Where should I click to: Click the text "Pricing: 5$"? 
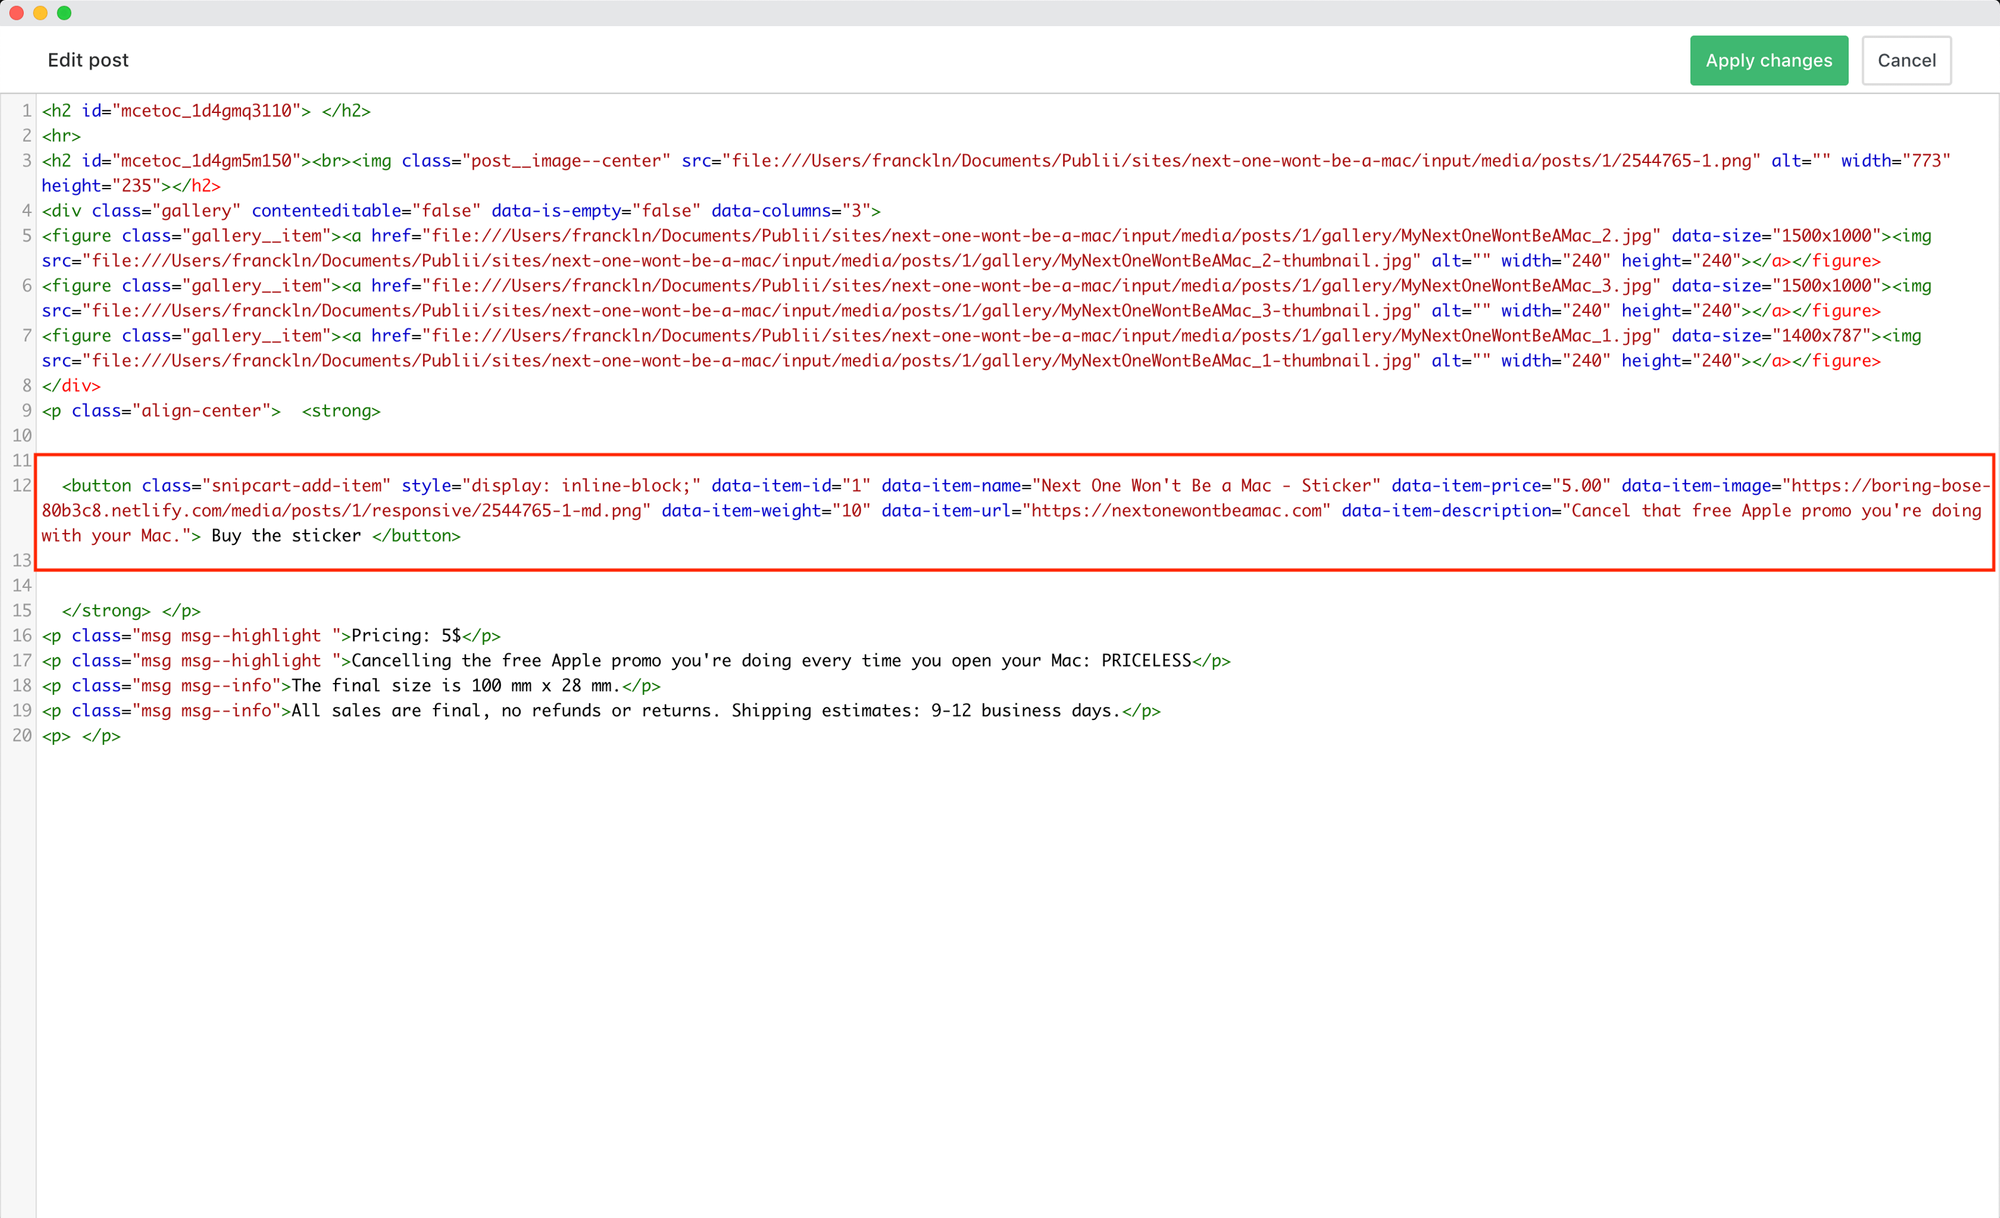point(406,636)
